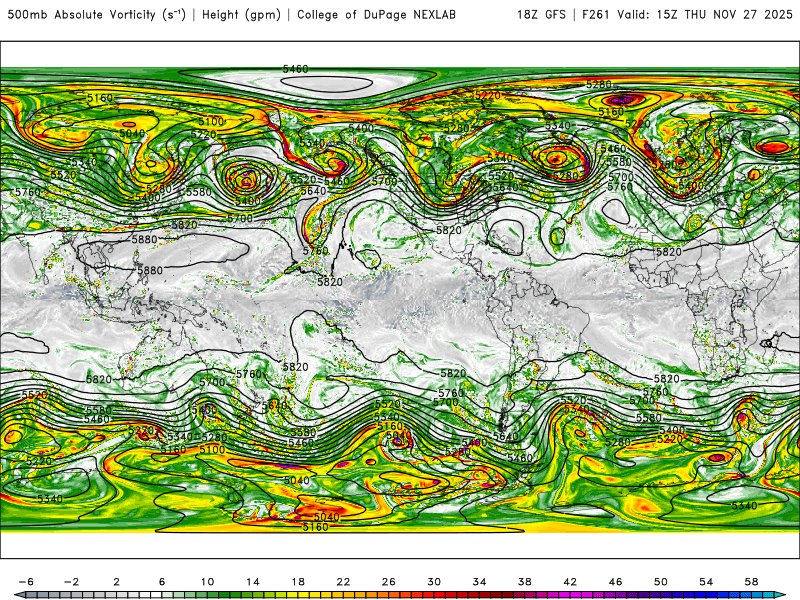Image resolution: width=800 pixels, height=600 pixels.
Task: Click the colorbar label '58'
Action: coord(752,582)
